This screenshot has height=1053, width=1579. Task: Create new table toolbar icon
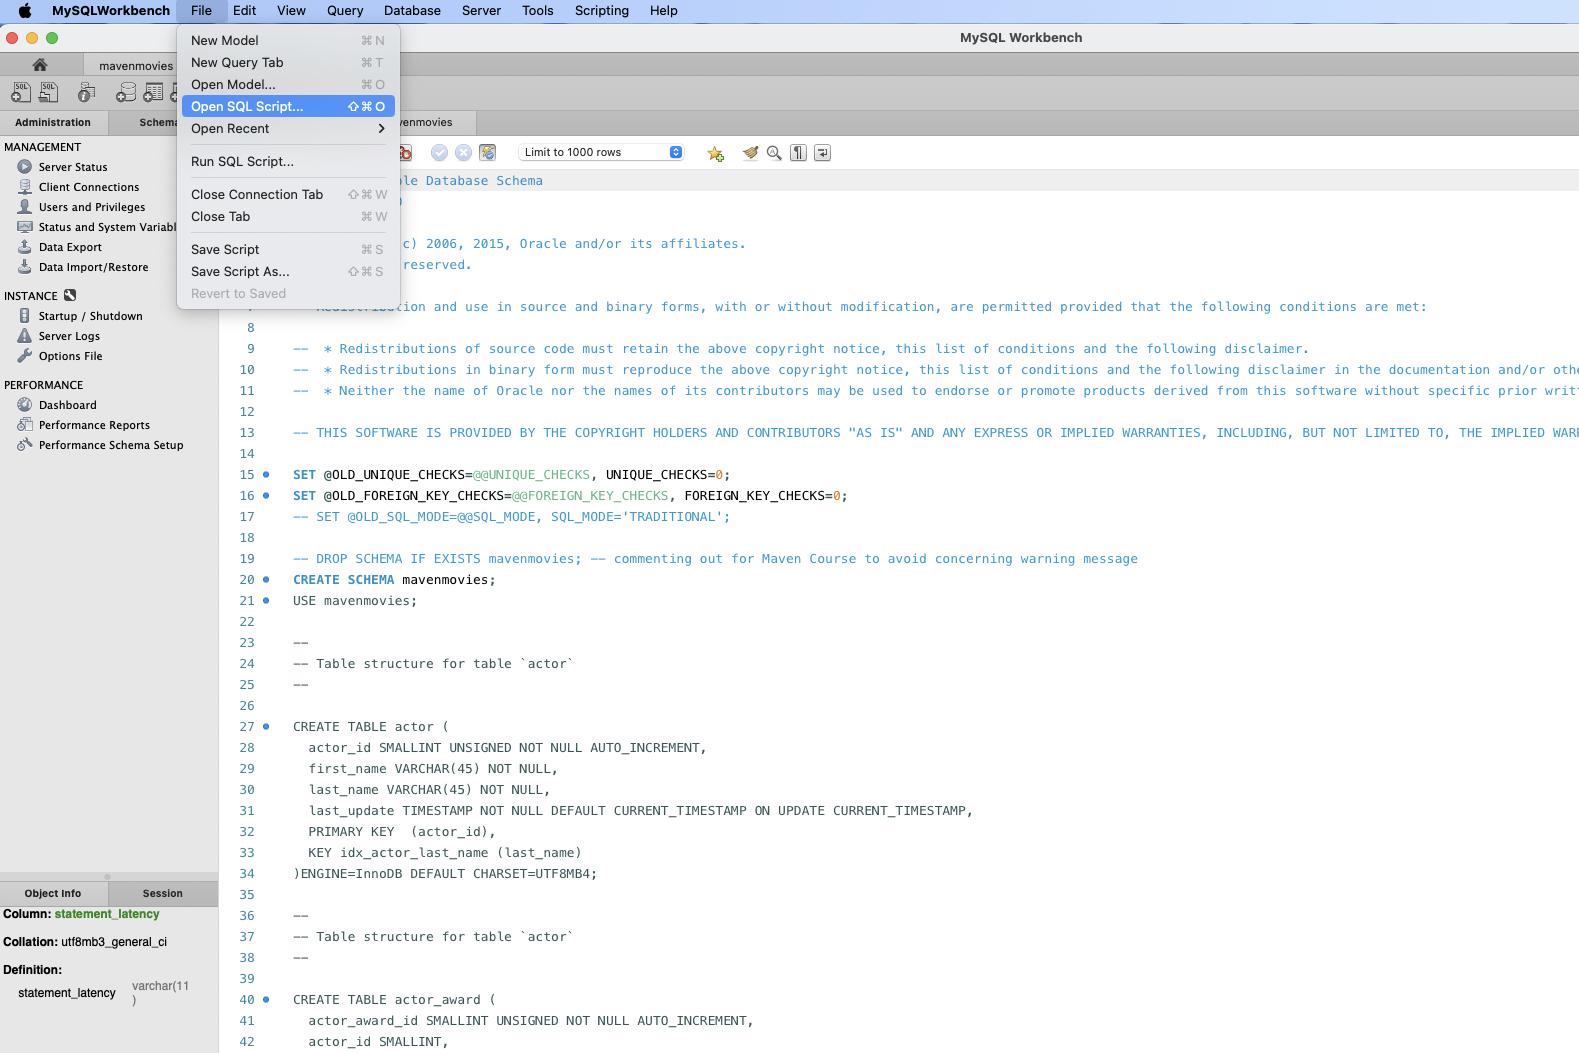pyautogui.click(x=153, y=92)
